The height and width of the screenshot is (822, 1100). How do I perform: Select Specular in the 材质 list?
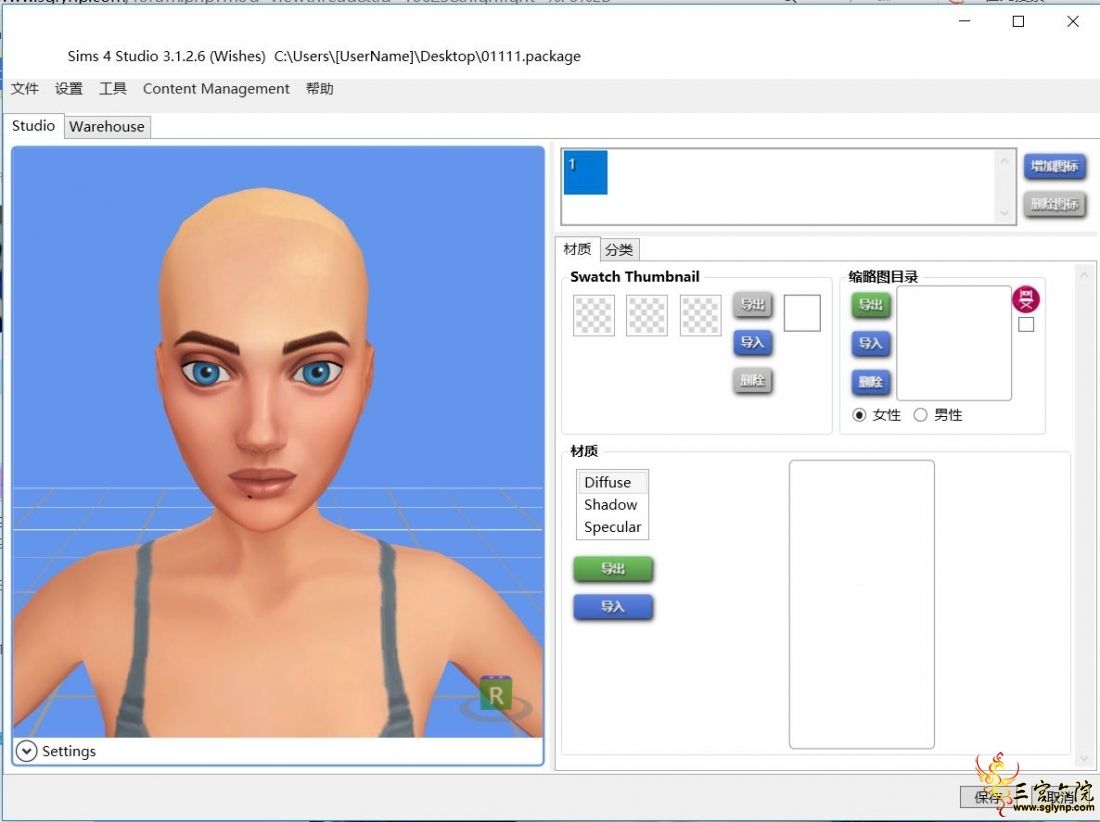[x=612, y=527]
